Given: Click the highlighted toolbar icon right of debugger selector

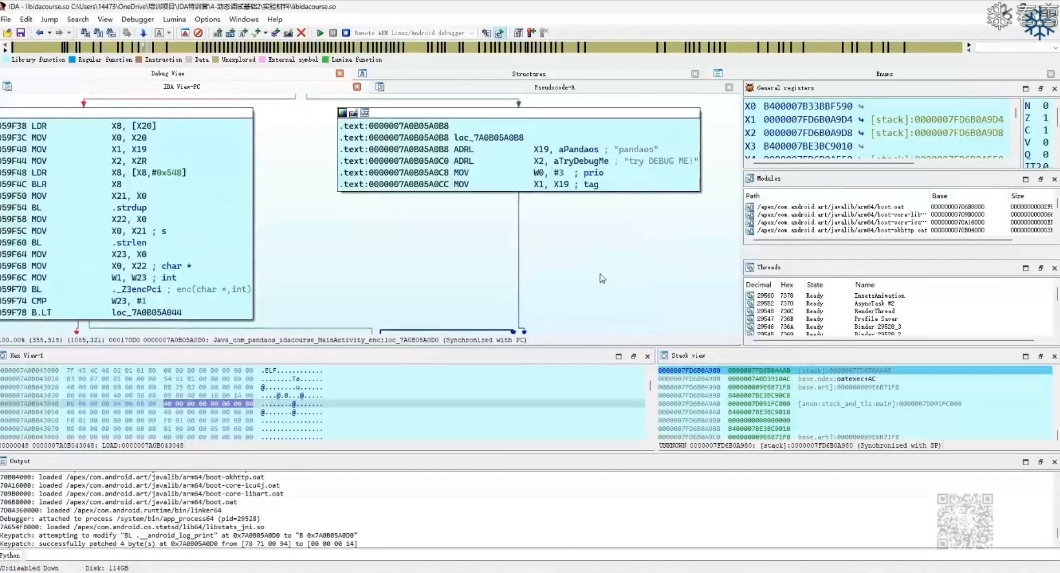Looking at the screenshot, I should click(x=500, y=32).
